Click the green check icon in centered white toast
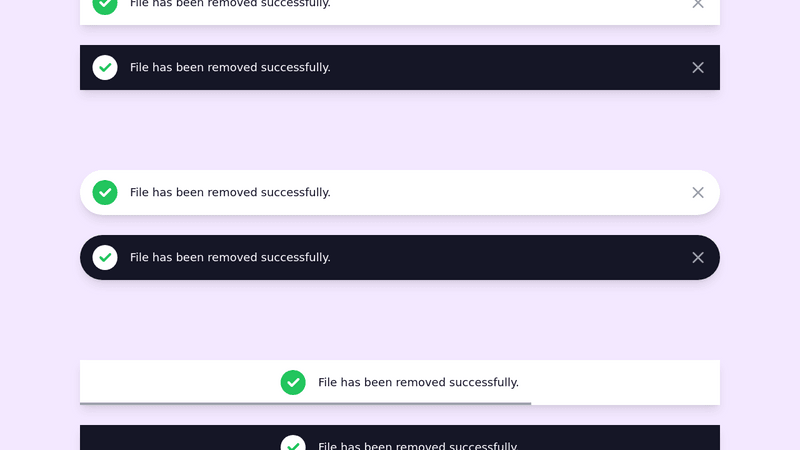 293,383
